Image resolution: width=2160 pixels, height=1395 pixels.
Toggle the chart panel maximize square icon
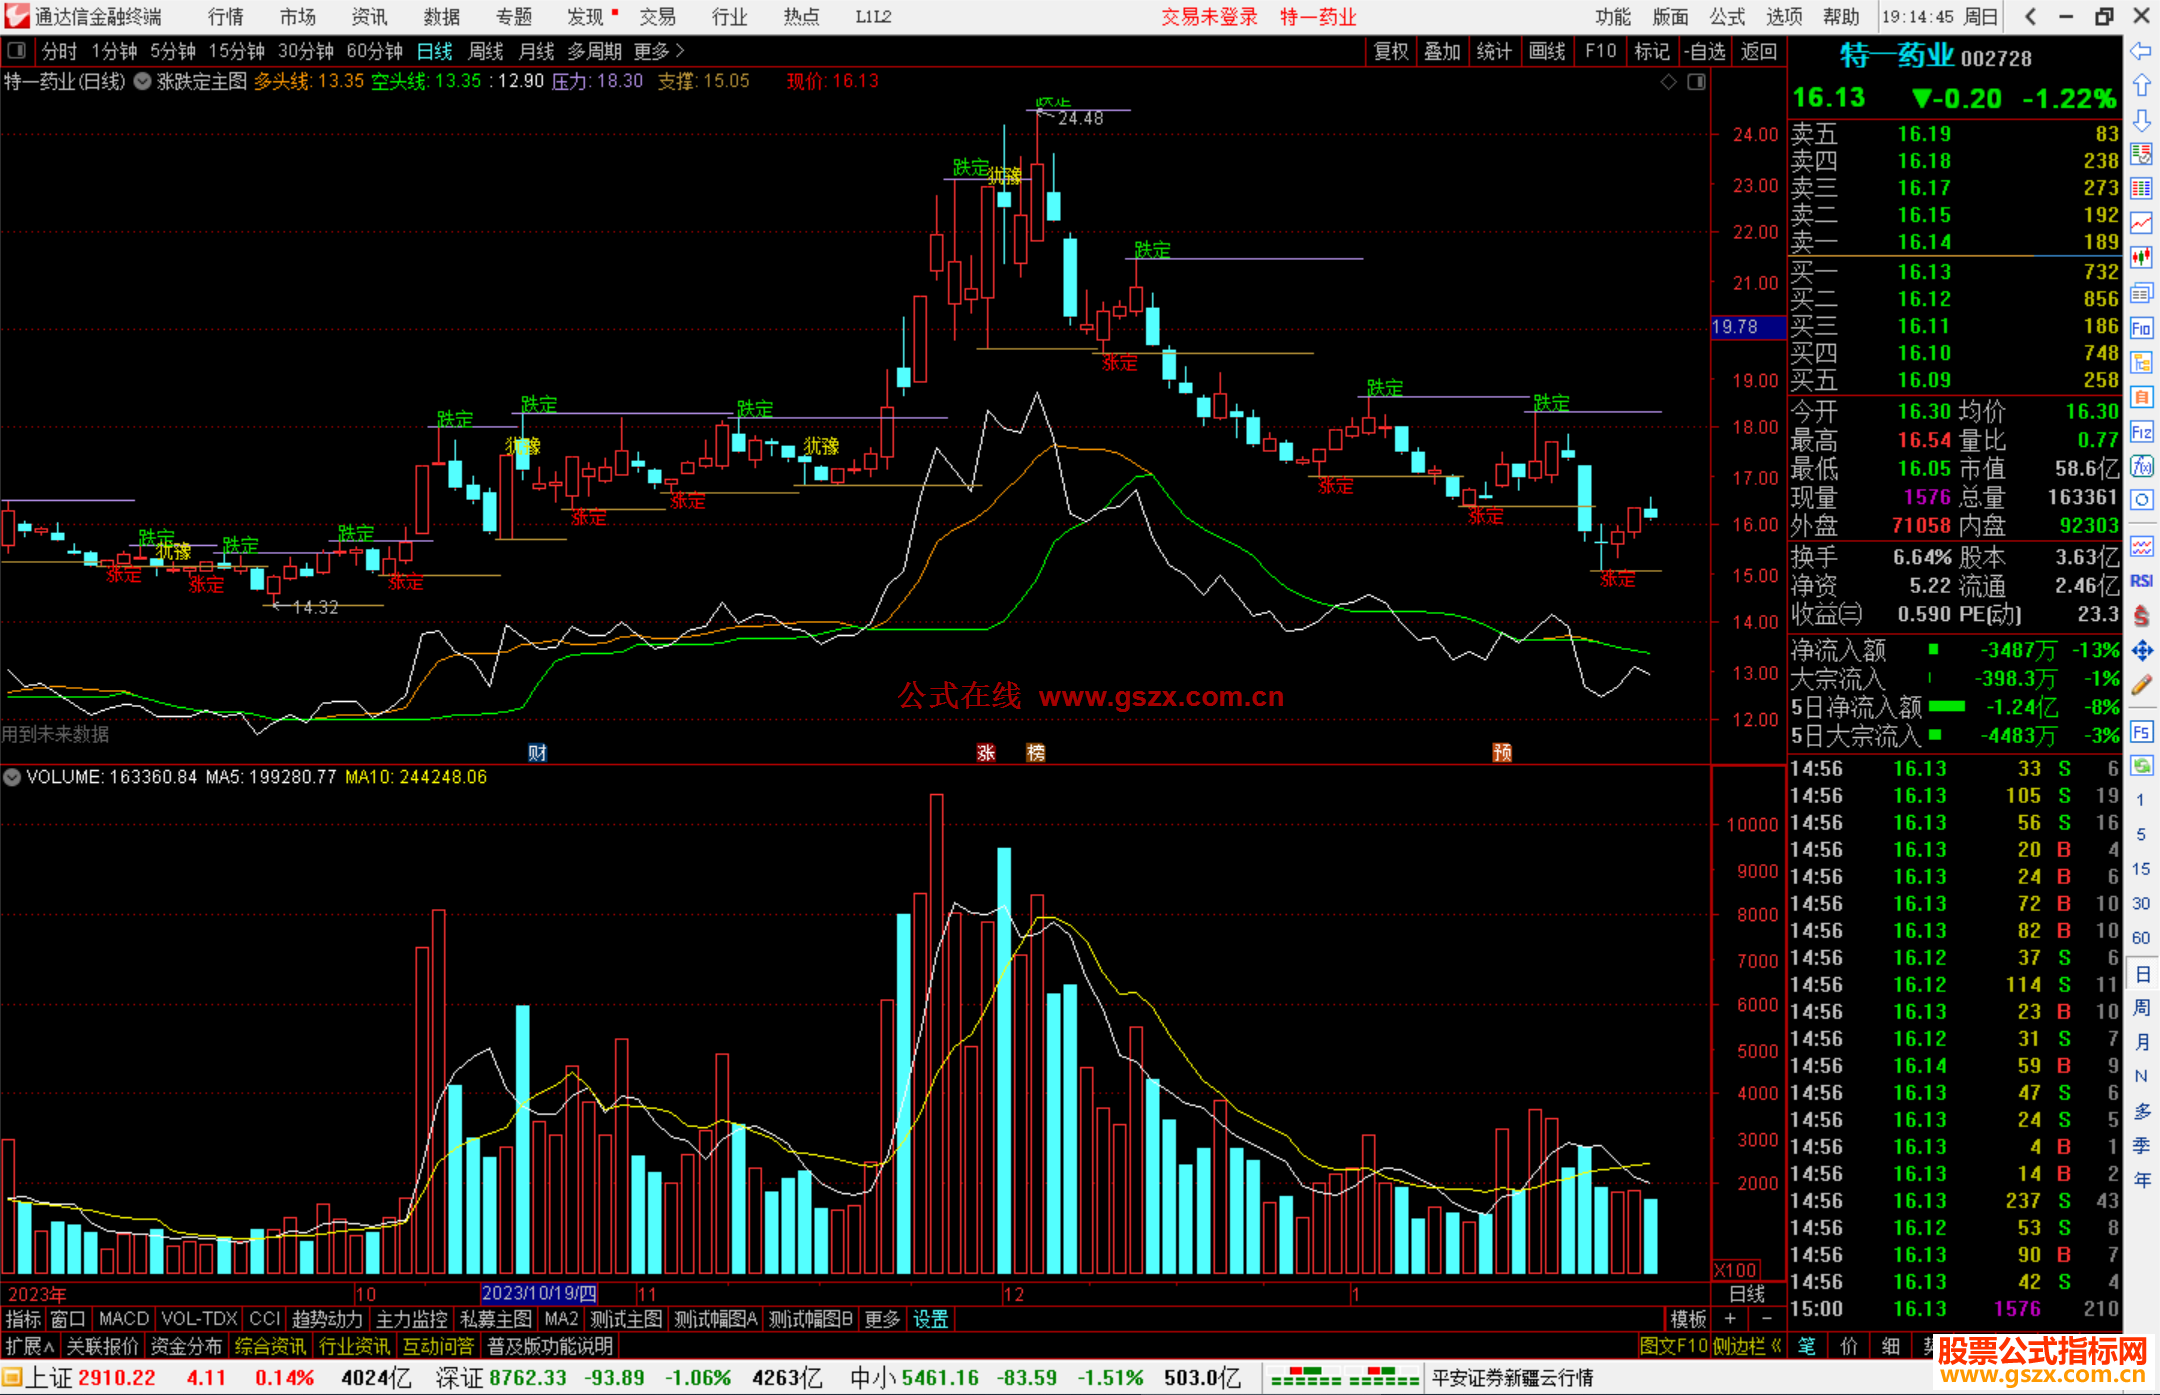coord(1696,82)
